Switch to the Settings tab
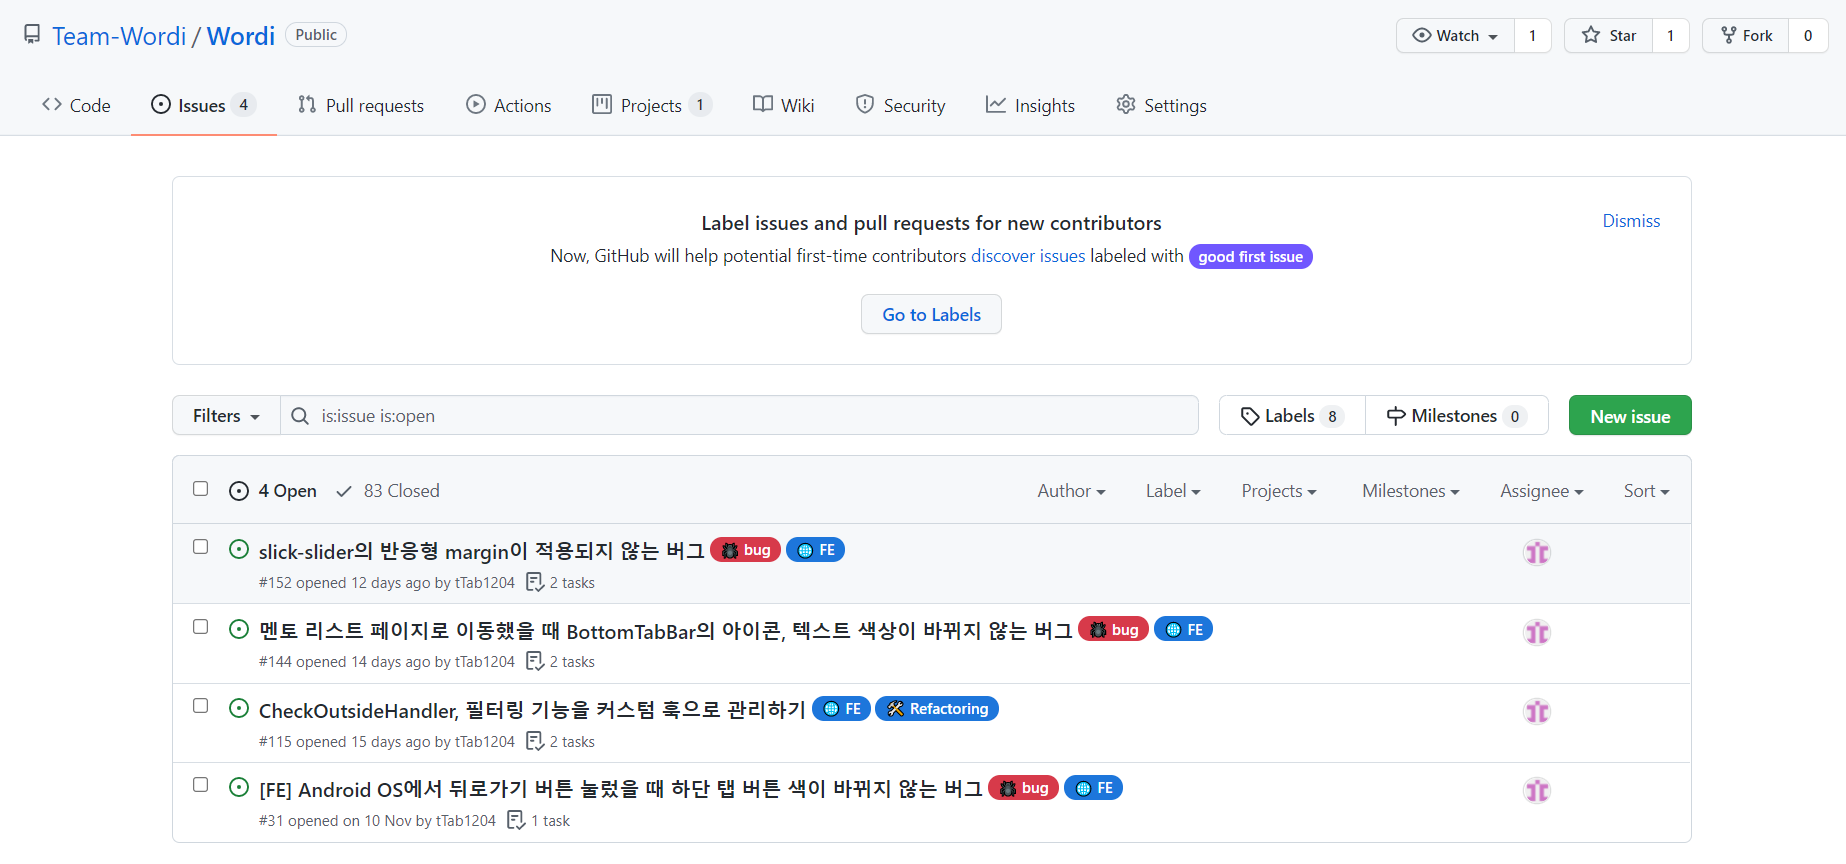The width and height of the screenshot is (1846, 864). pos(1161,105)
